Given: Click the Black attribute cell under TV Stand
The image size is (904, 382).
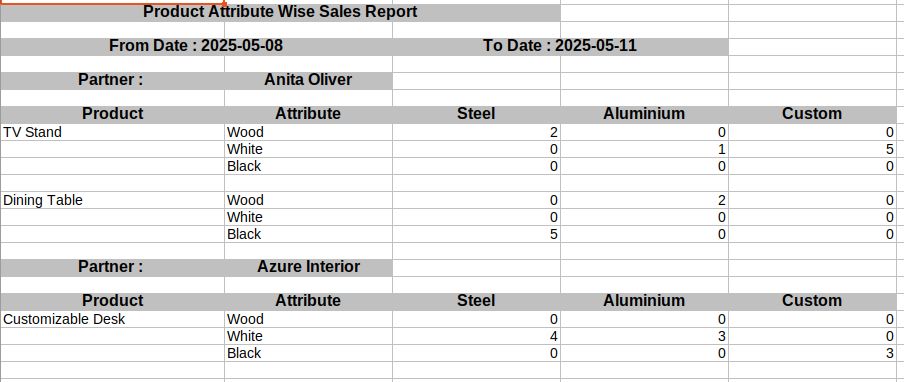Looking at the screenshot, I should point(308,166).
